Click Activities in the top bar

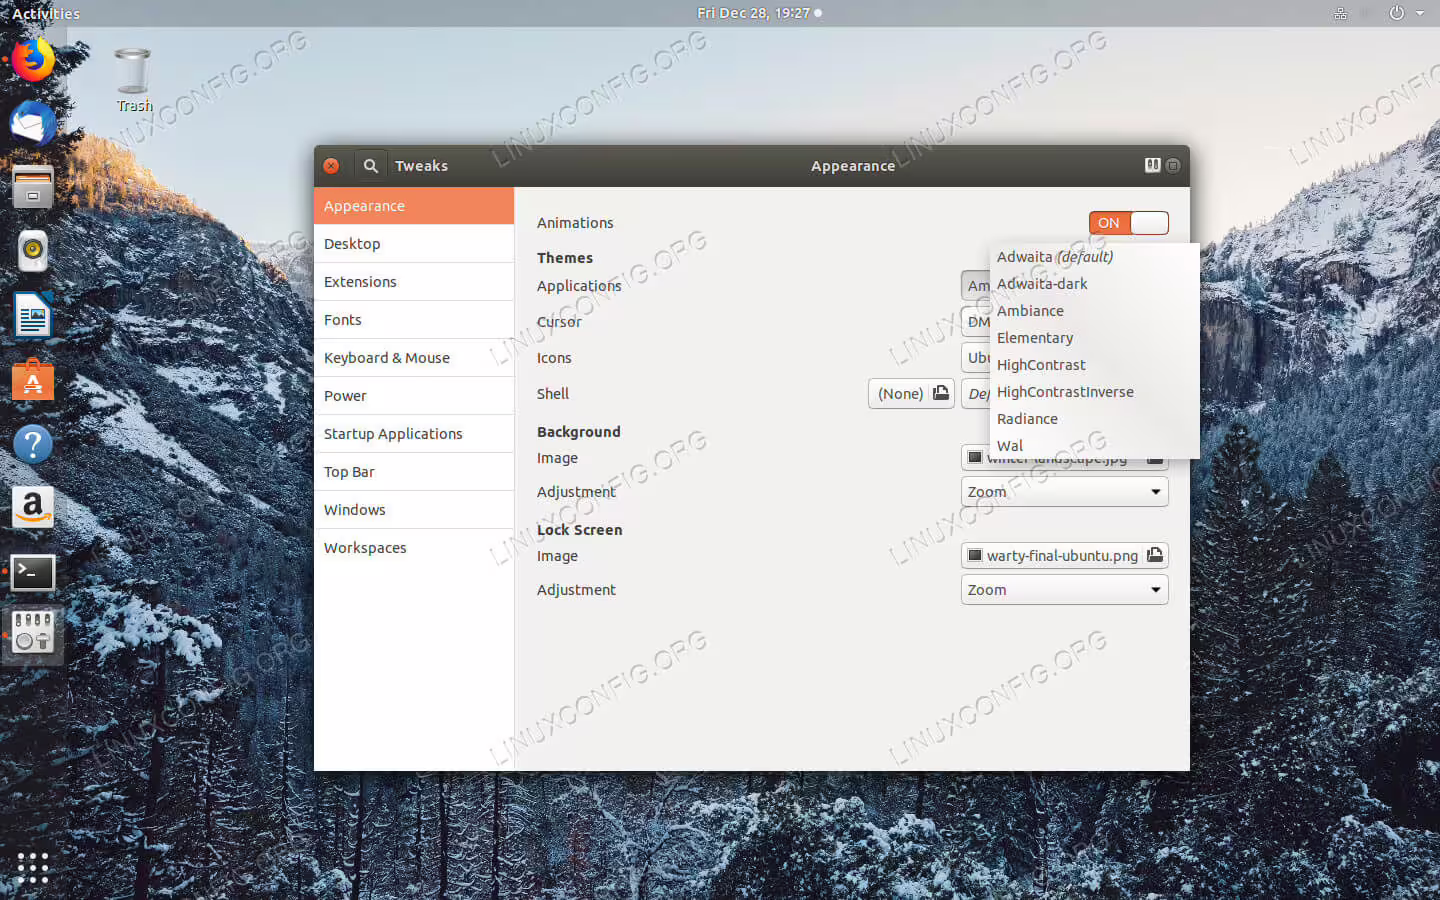(x=46, y=13)
